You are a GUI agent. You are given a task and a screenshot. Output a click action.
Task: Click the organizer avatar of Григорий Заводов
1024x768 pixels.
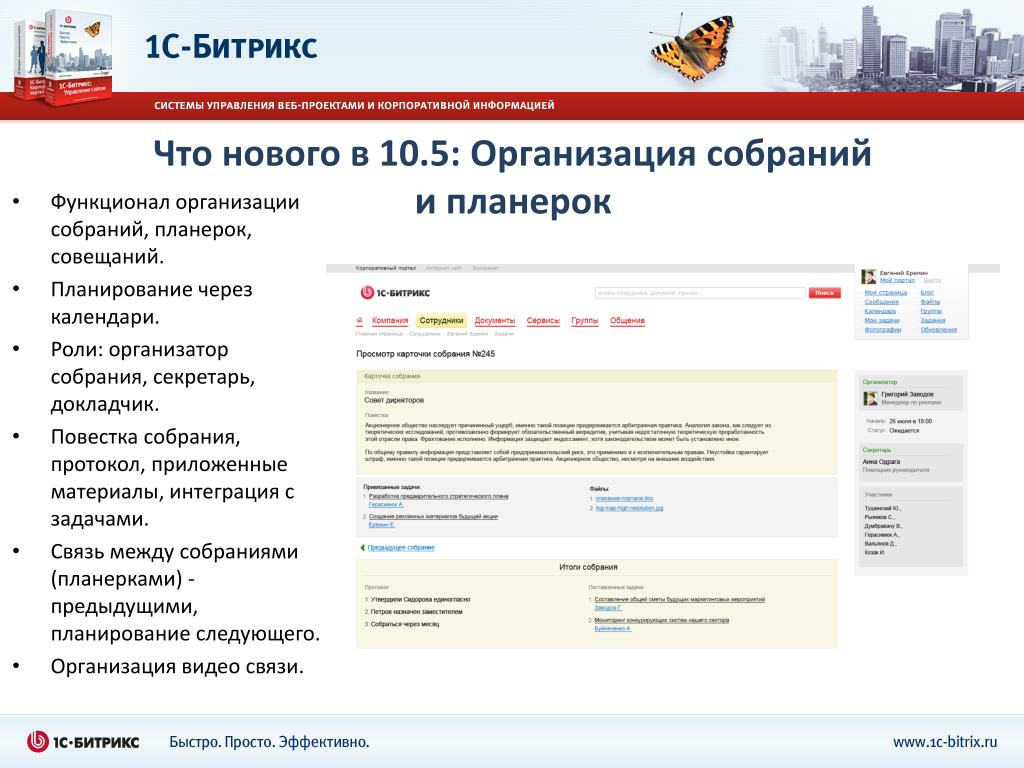(871, 398)
